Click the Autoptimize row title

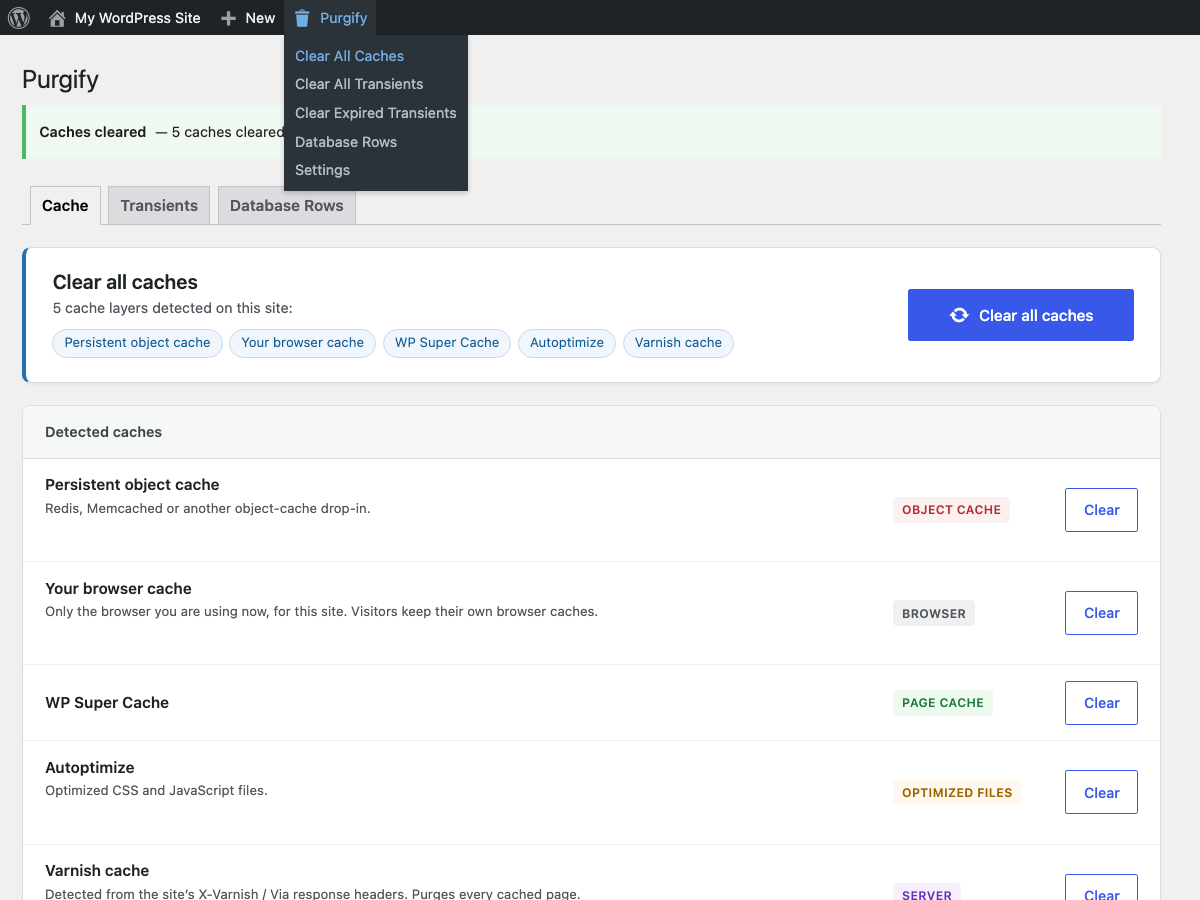pos(90,768)
